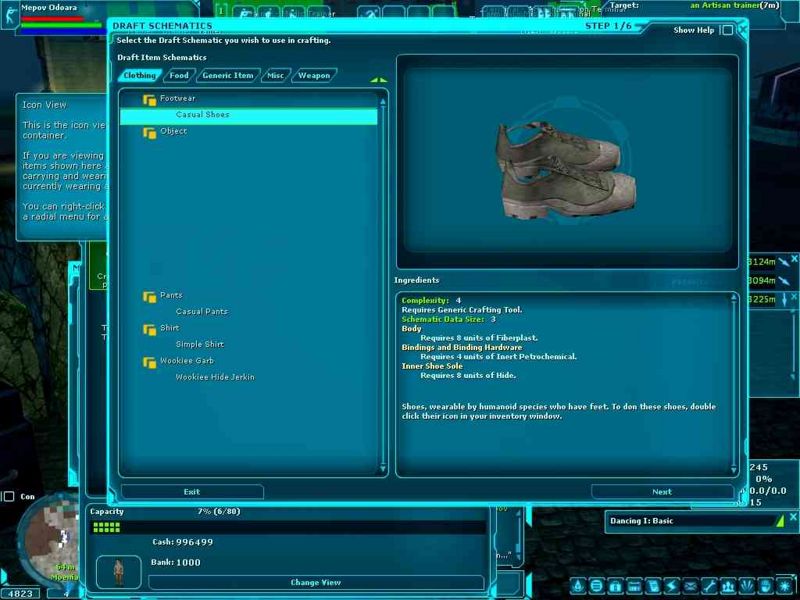Click the Object category folder icon
This screenshot has height=600, width=800.
point(149,132)
